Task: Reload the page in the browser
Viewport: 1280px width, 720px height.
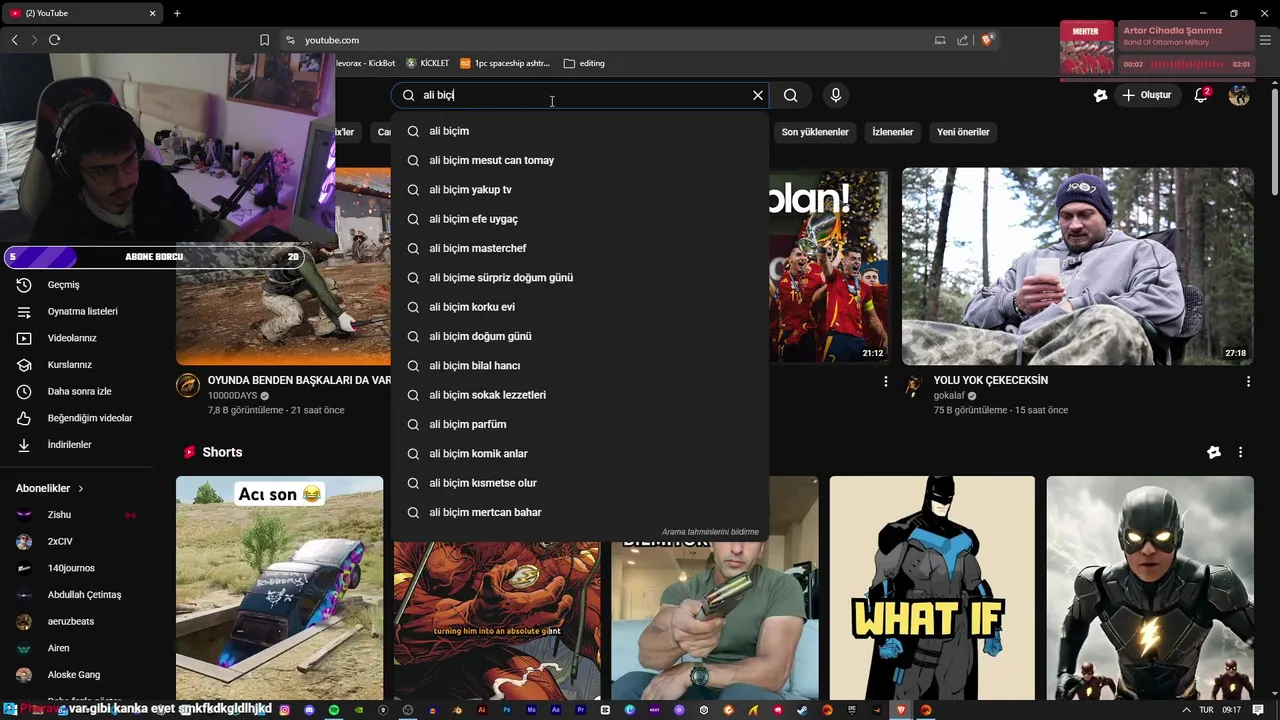Action: (54, 40)
